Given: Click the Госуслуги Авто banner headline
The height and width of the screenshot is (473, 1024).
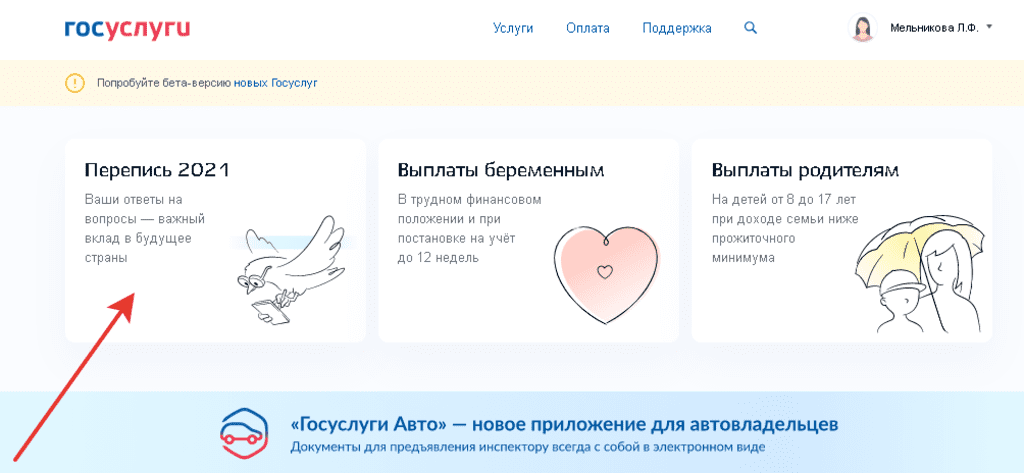Looking at the screenshot, I should click(x=564, y=425).
